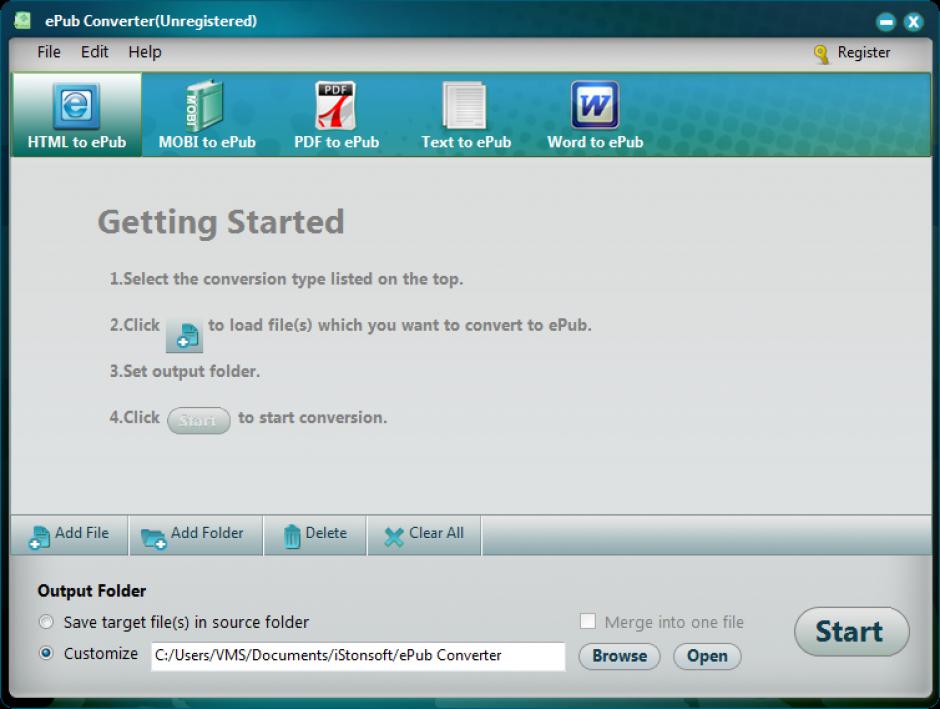Minimize the ePub Converter window
The width and height of the screenshot is (940, 709).
pyautogui.click(x=885, y=22)
